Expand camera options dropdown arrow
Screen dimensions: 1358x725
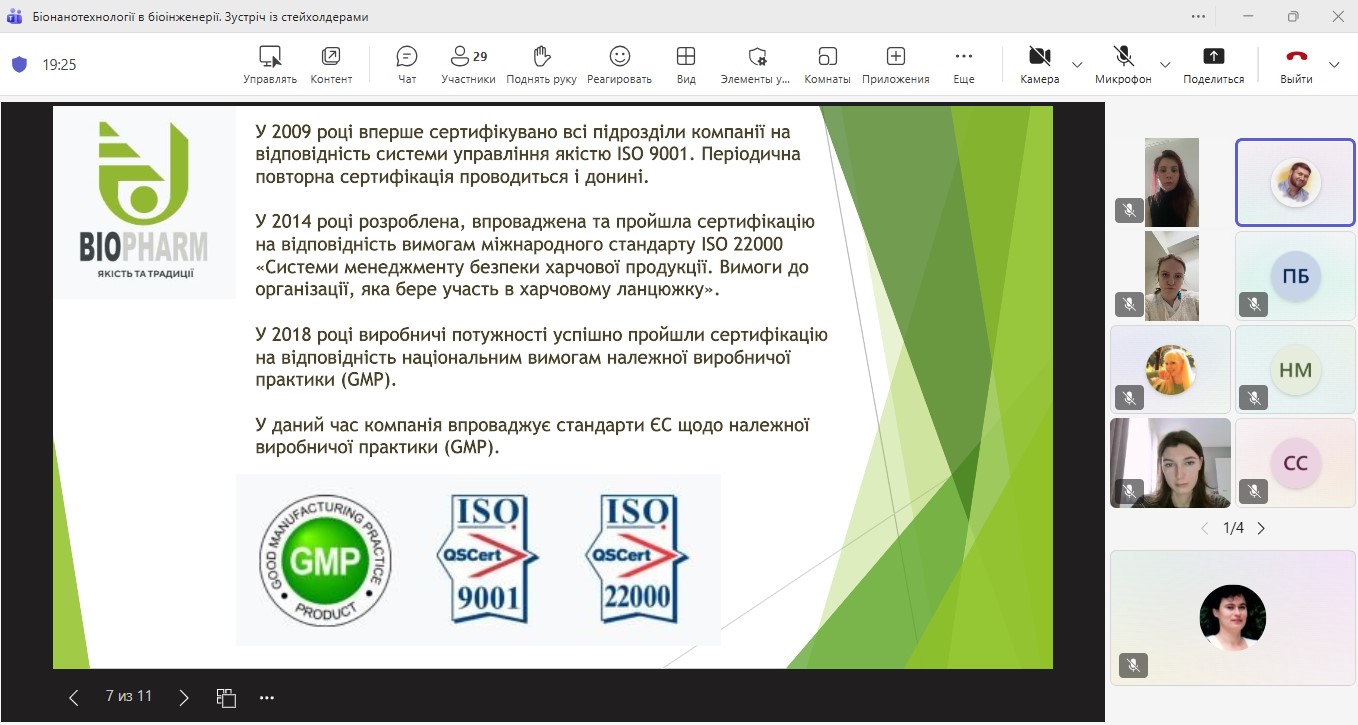pos(1077,65)
